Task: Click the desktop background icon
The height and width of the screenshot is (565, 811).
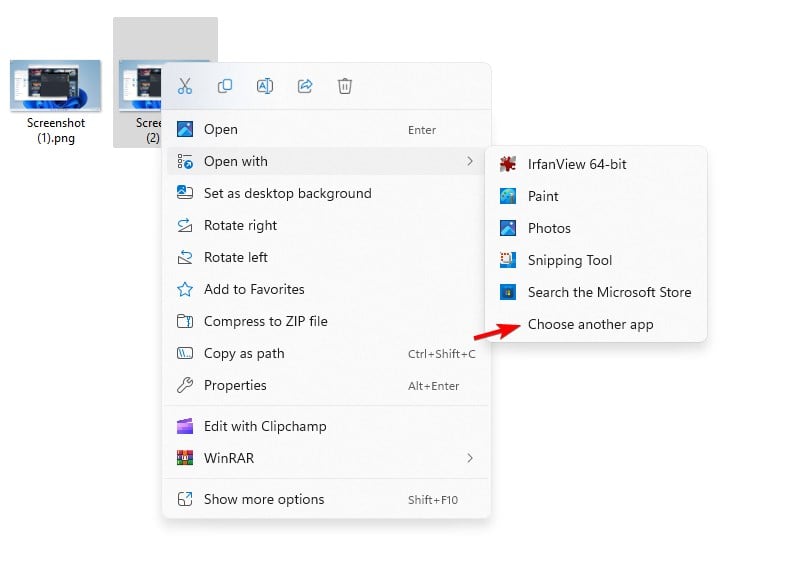Action: (x=185, y=193)
